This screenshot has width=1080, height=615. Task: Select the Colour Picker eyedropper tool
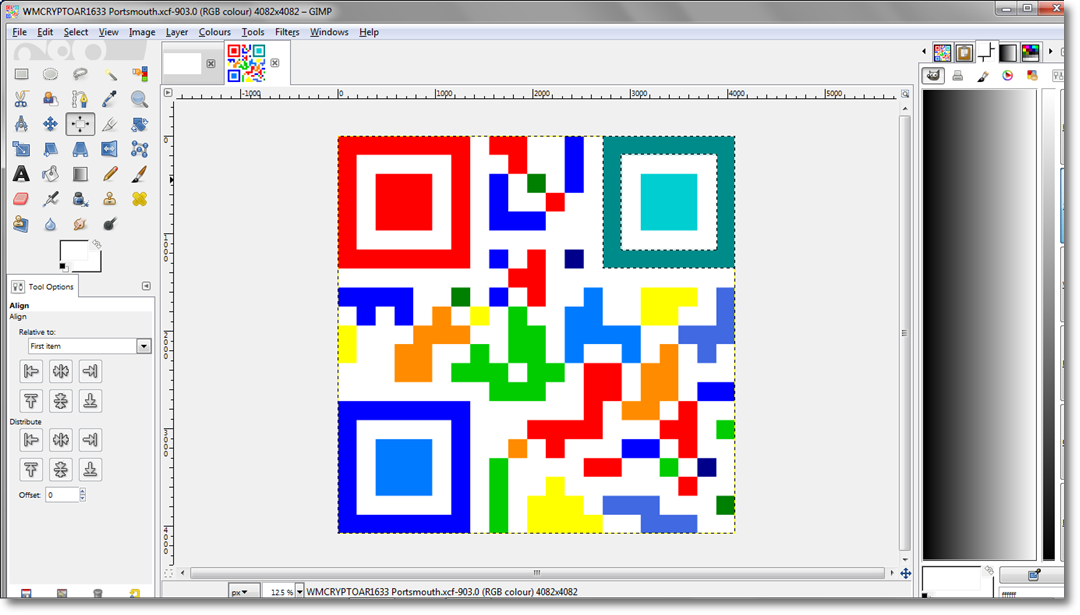coord(110,99)
